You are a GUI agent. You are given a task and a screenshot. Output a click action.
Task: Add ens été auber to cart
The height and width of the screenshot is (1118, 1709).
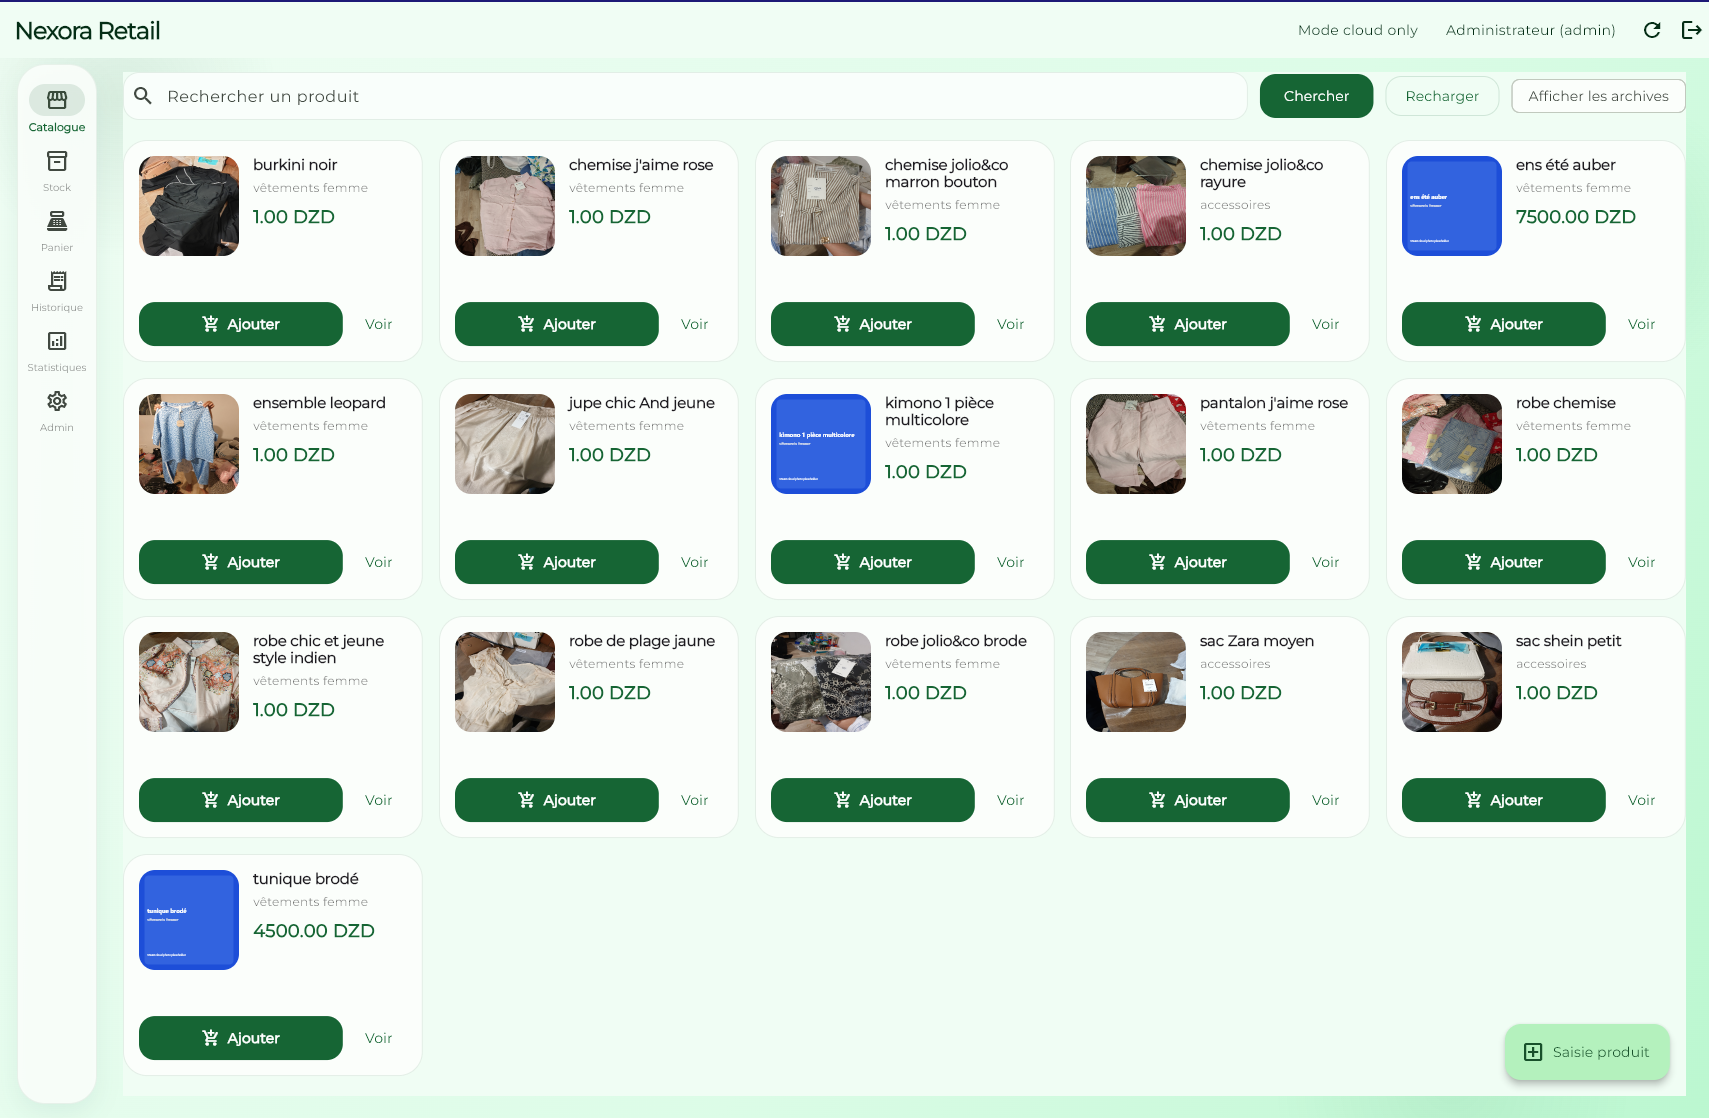tap(1504, 324)
